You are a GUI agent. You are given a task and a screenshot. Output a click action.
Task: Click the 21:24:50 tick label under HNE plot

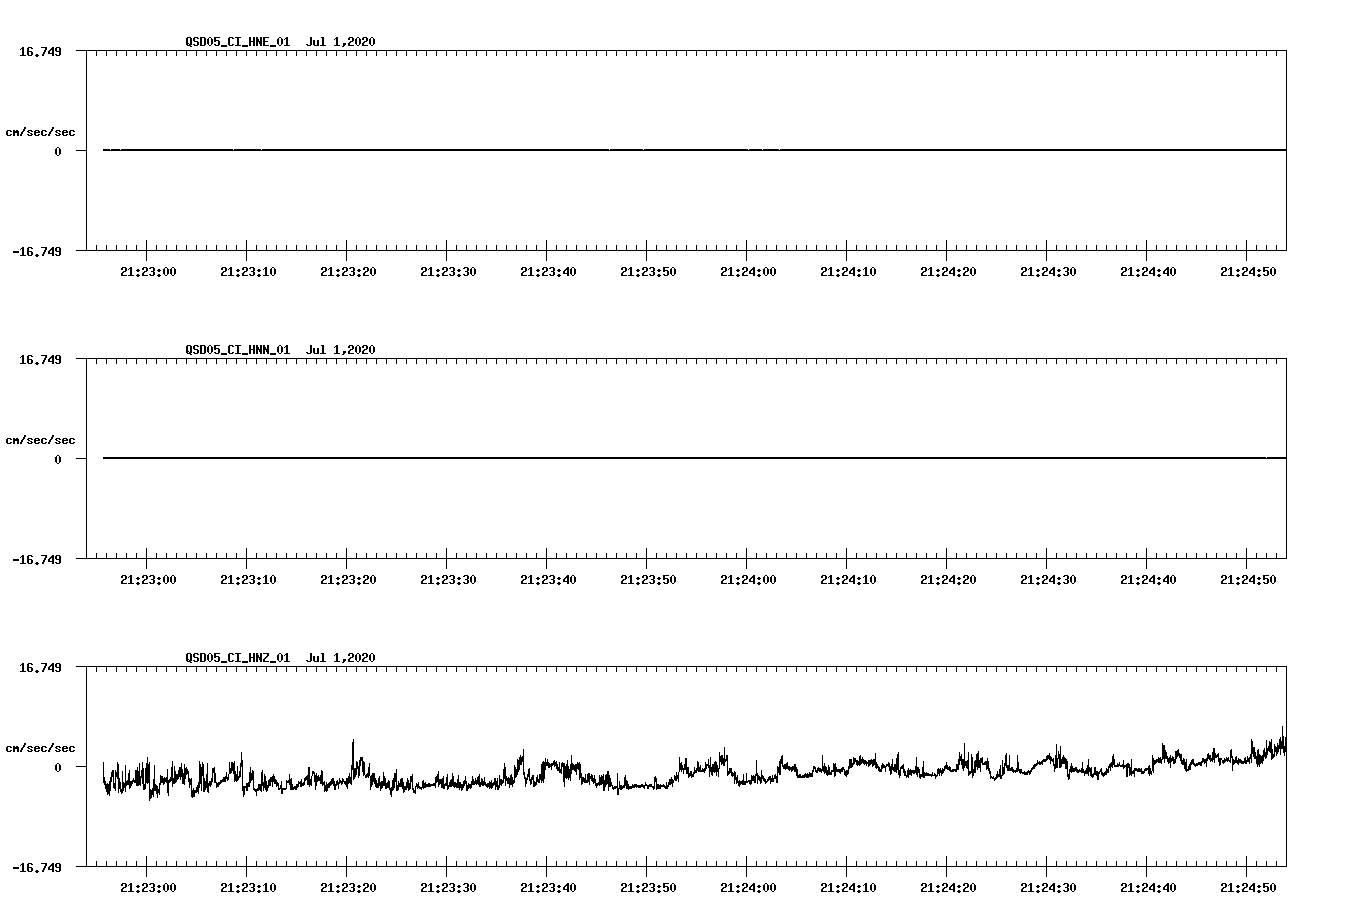[1248, 272]
